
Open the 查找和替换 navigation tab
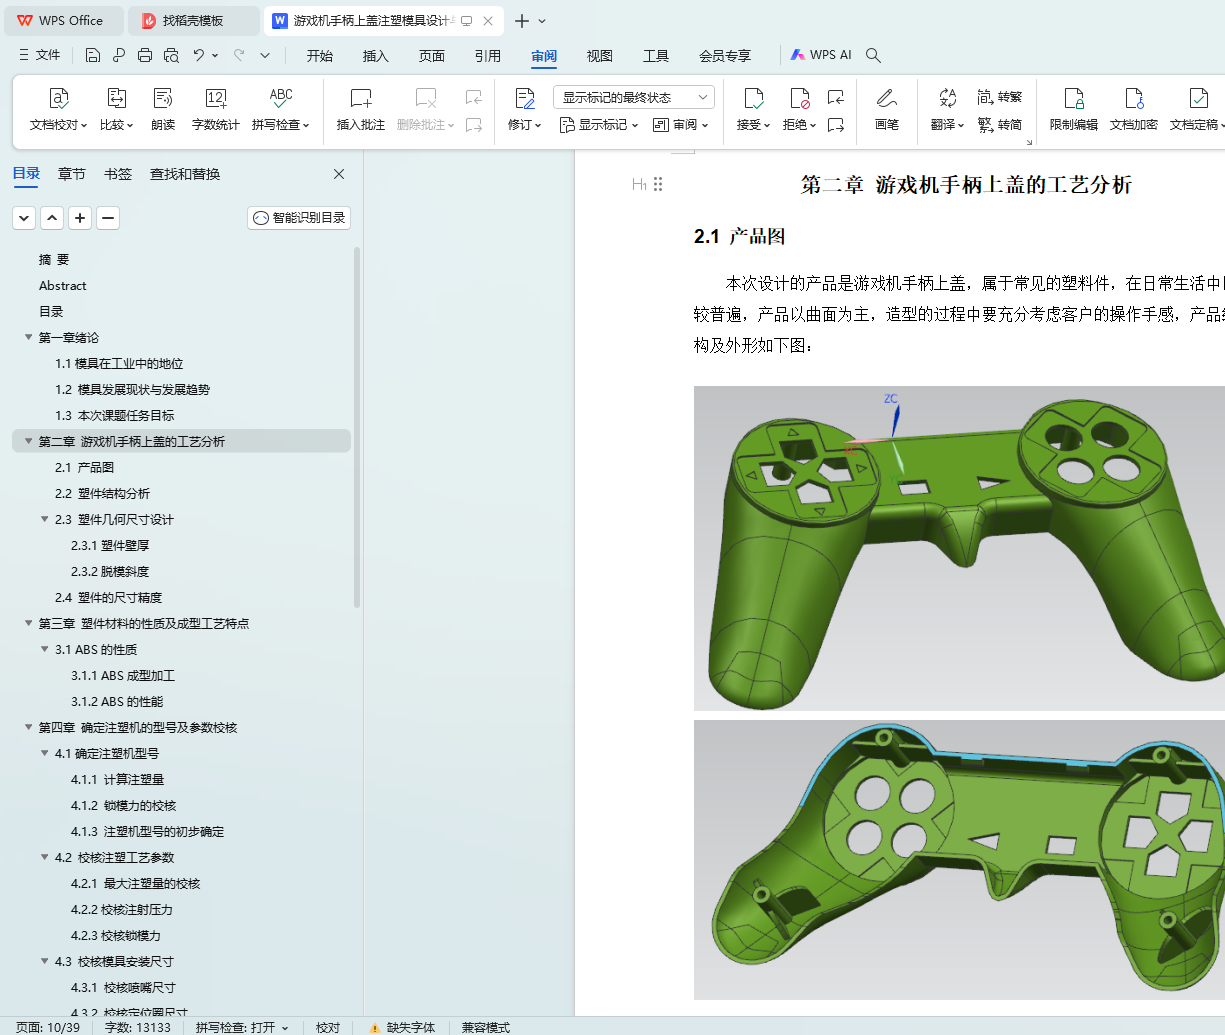click(185, 174)
